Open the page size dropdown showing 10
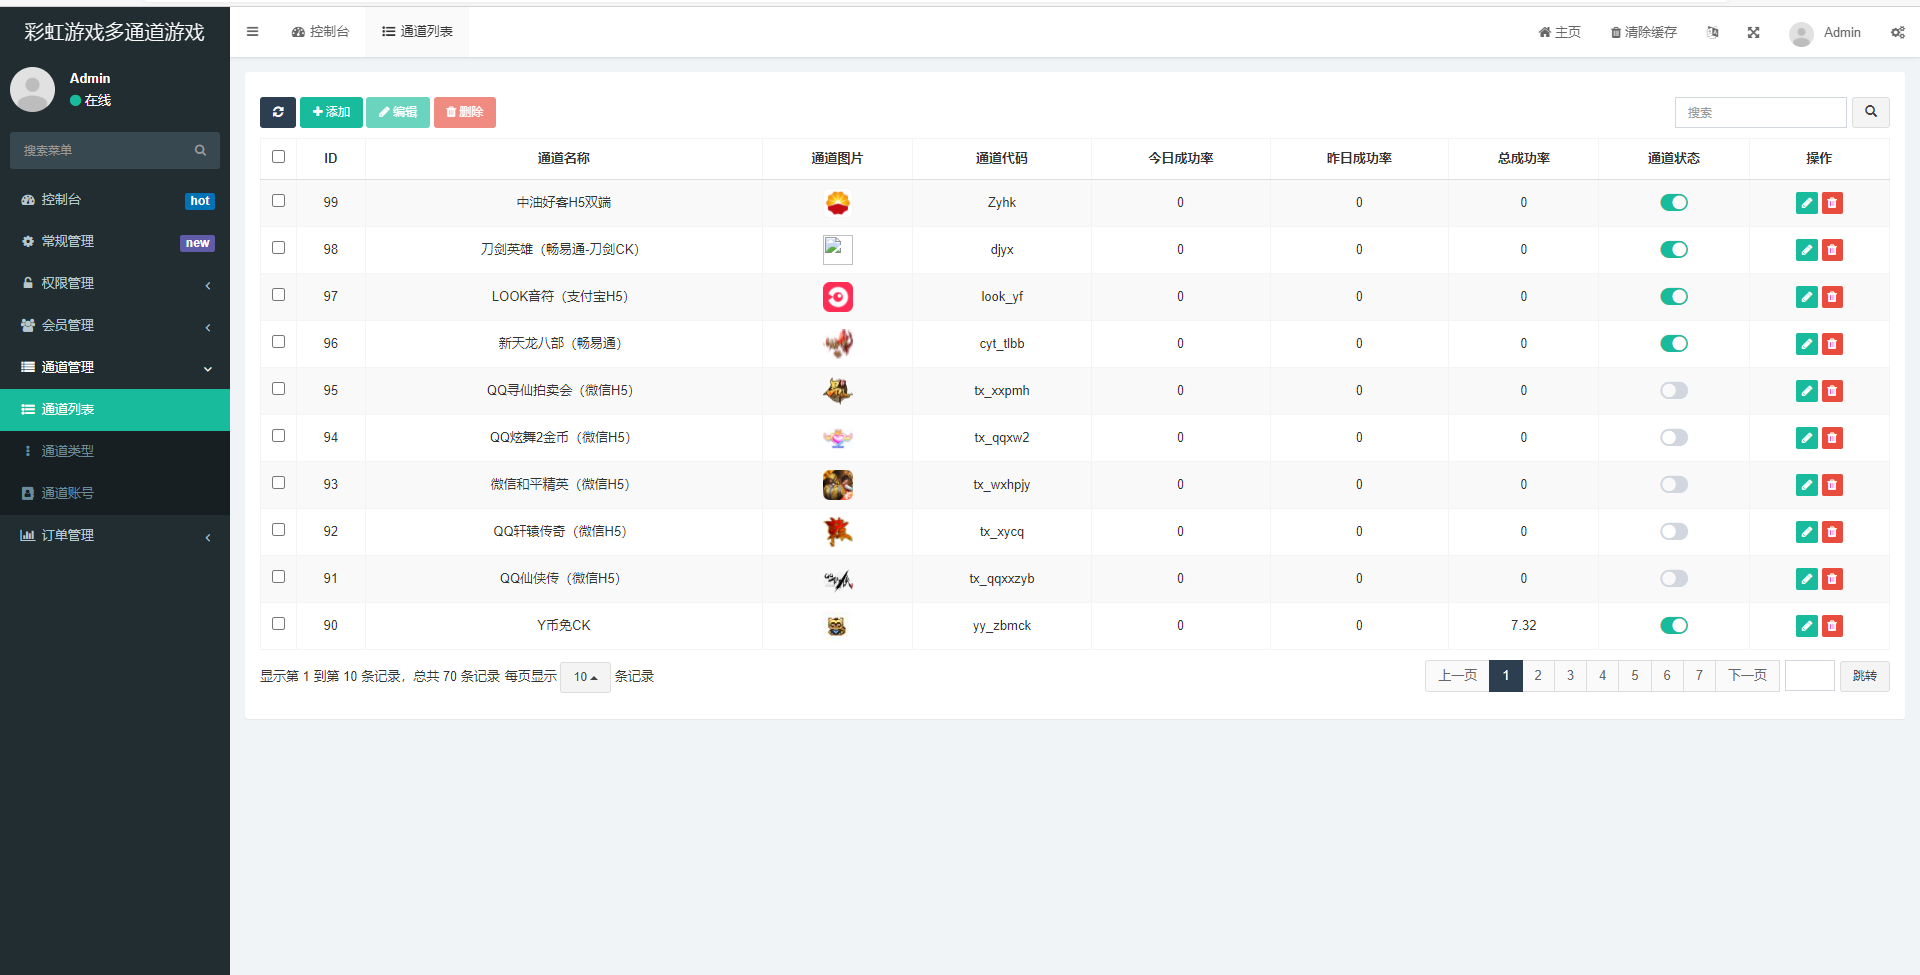Viewport: 1920px width, 975px height. click(x=585, y=677)
